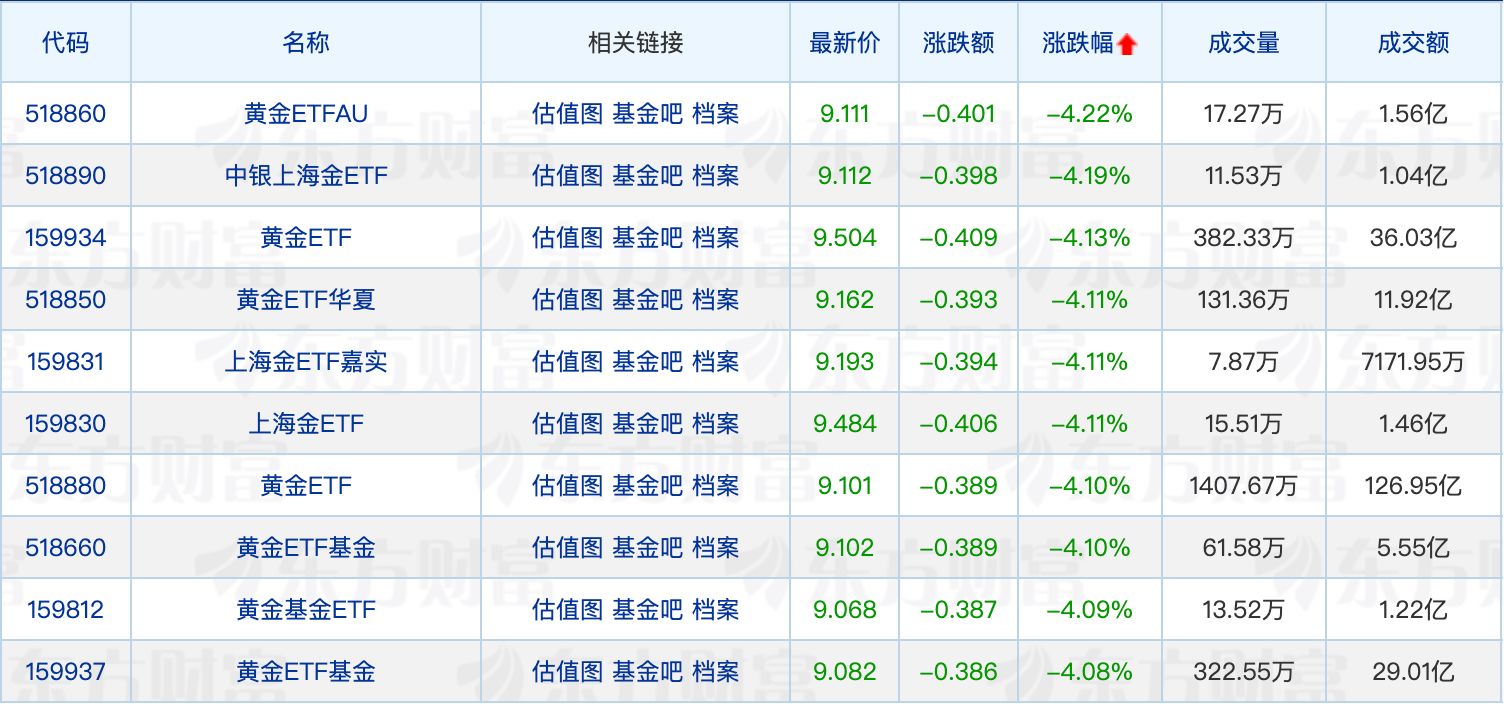
Task: Open 档案 for code 159812
Action: pos(716,610)
